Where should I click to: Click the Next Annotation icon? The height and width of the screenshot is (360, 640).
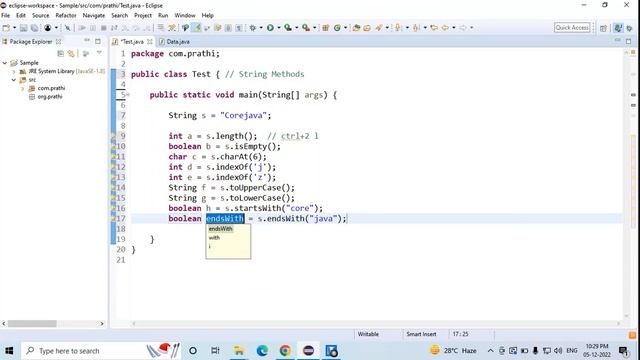point(398,28)
